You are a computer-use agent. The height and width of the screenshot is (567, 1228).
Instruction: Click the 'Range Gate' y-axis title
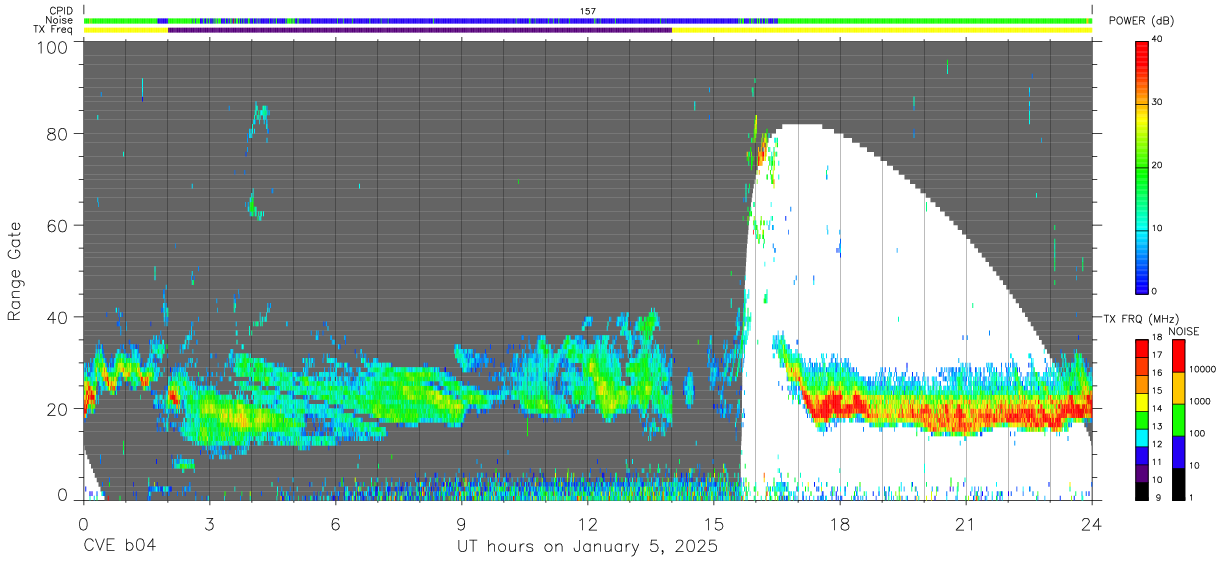(x=15, y=271)
